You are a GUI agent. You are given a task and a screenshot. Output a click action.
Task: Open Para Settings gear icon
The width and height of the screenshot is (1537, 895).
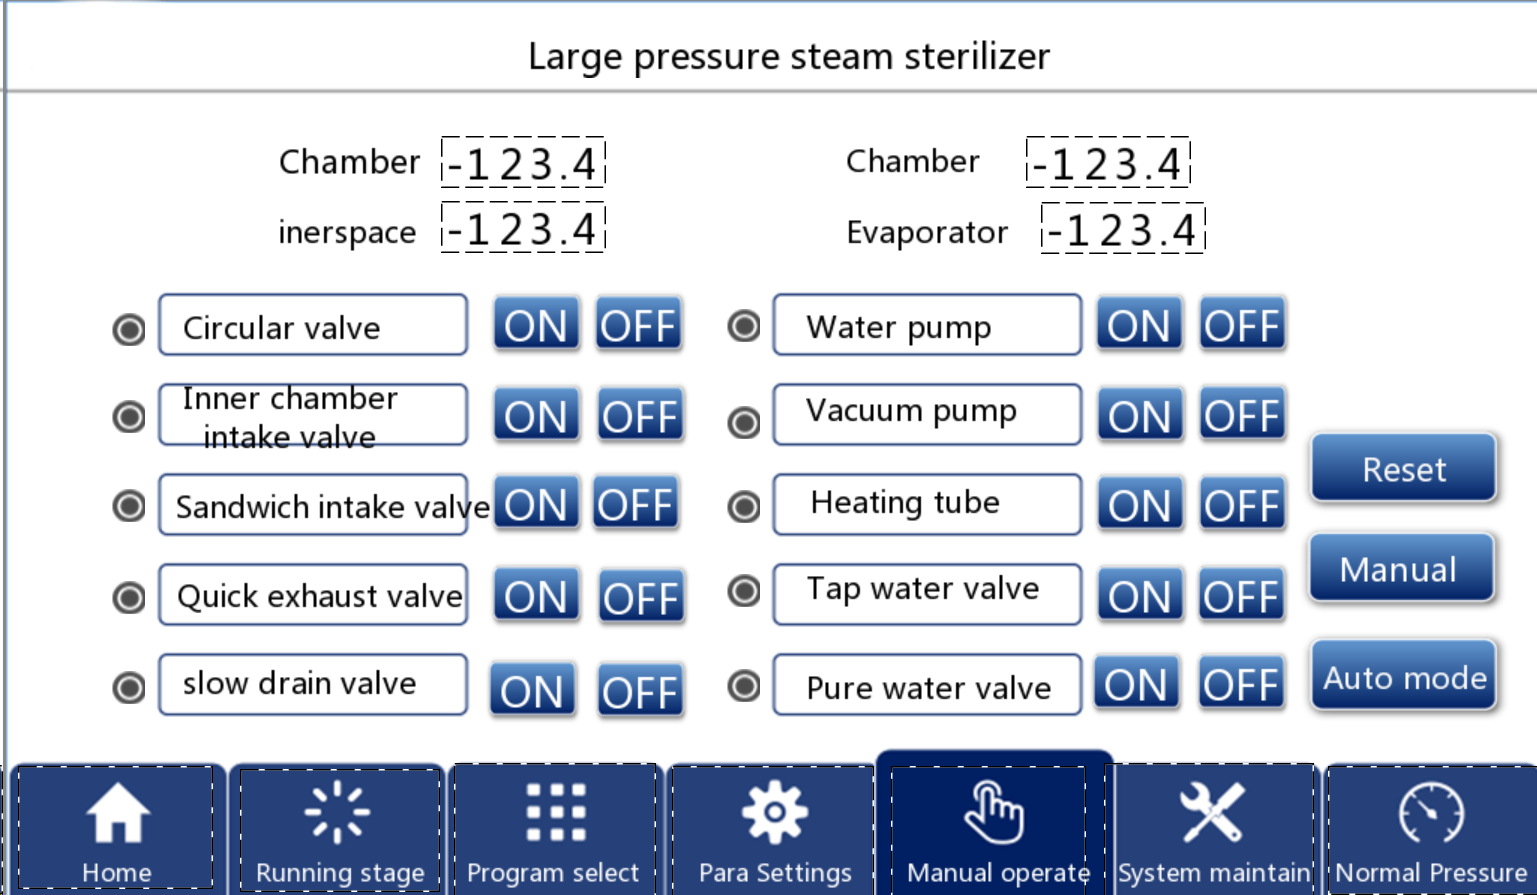click(774, 812)
